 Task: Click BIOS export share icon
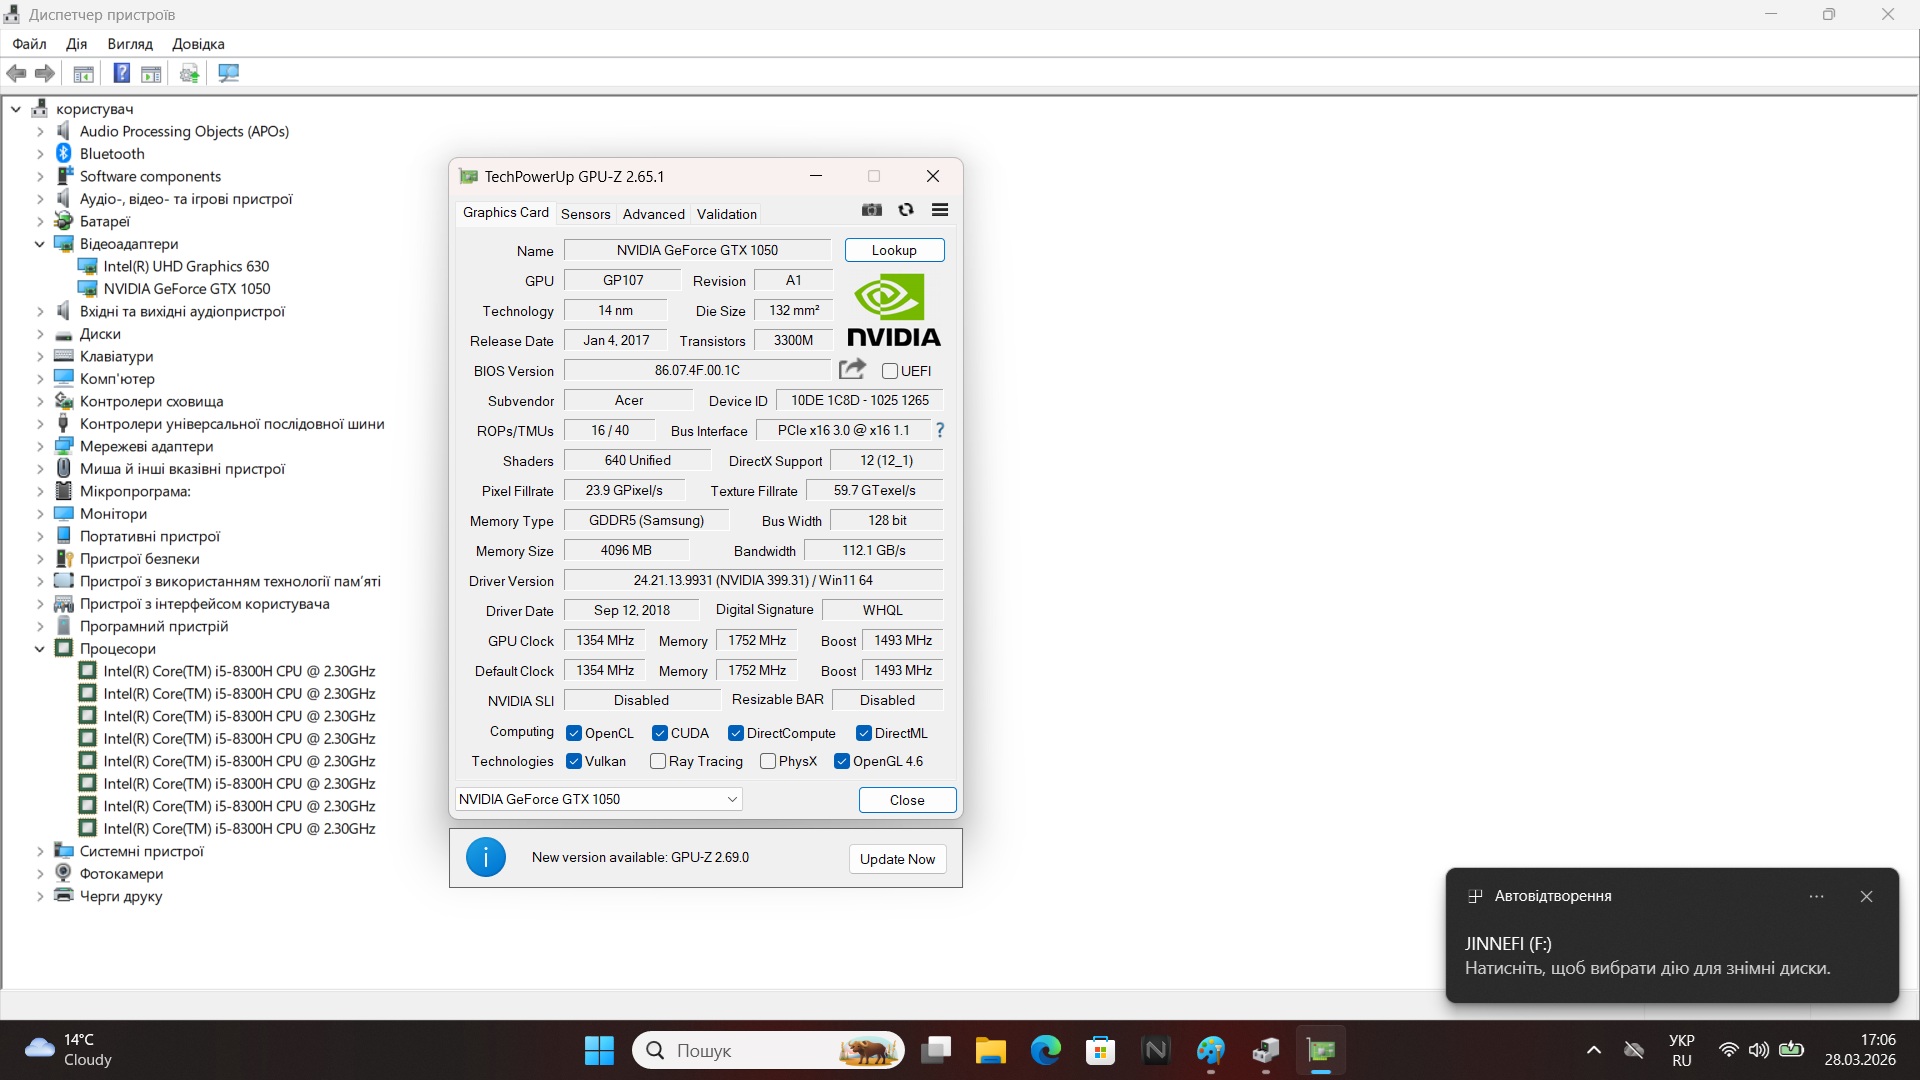pos(852,369)
